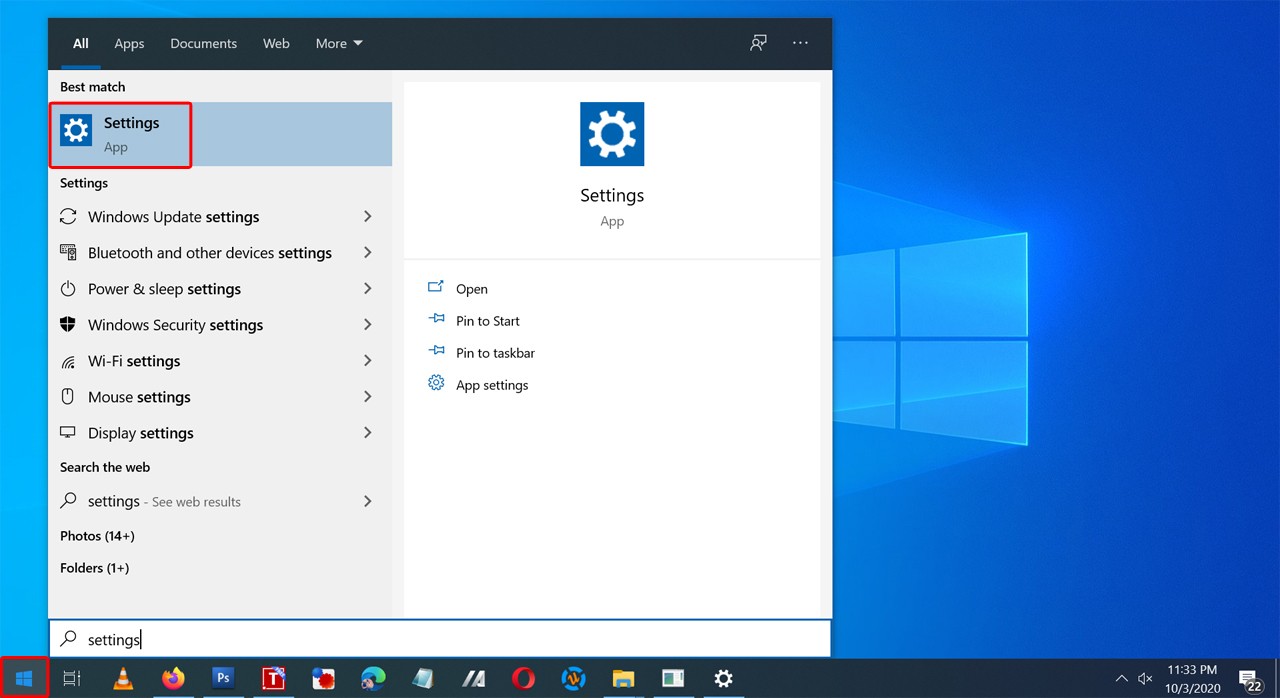Open File Explorer from the taskbar

(x=623, y=679)
